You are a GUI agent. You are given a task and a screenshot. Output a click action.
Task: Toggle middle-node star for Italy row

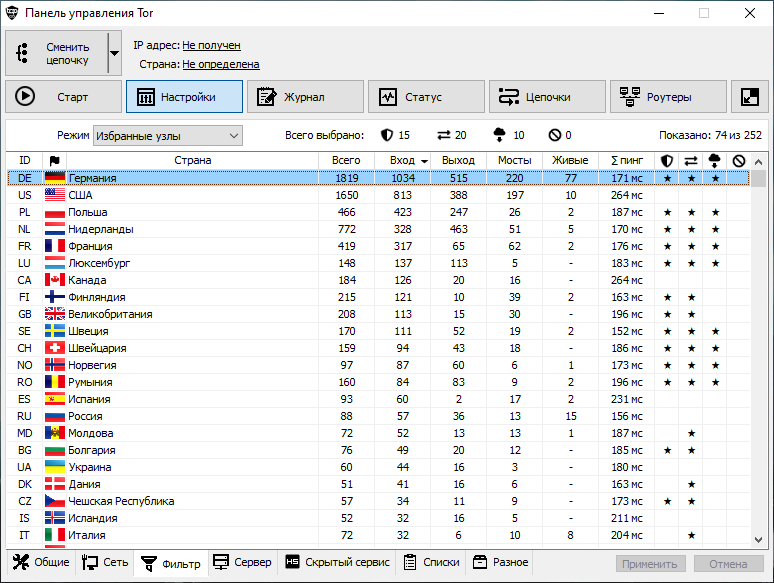click(692, 535)
